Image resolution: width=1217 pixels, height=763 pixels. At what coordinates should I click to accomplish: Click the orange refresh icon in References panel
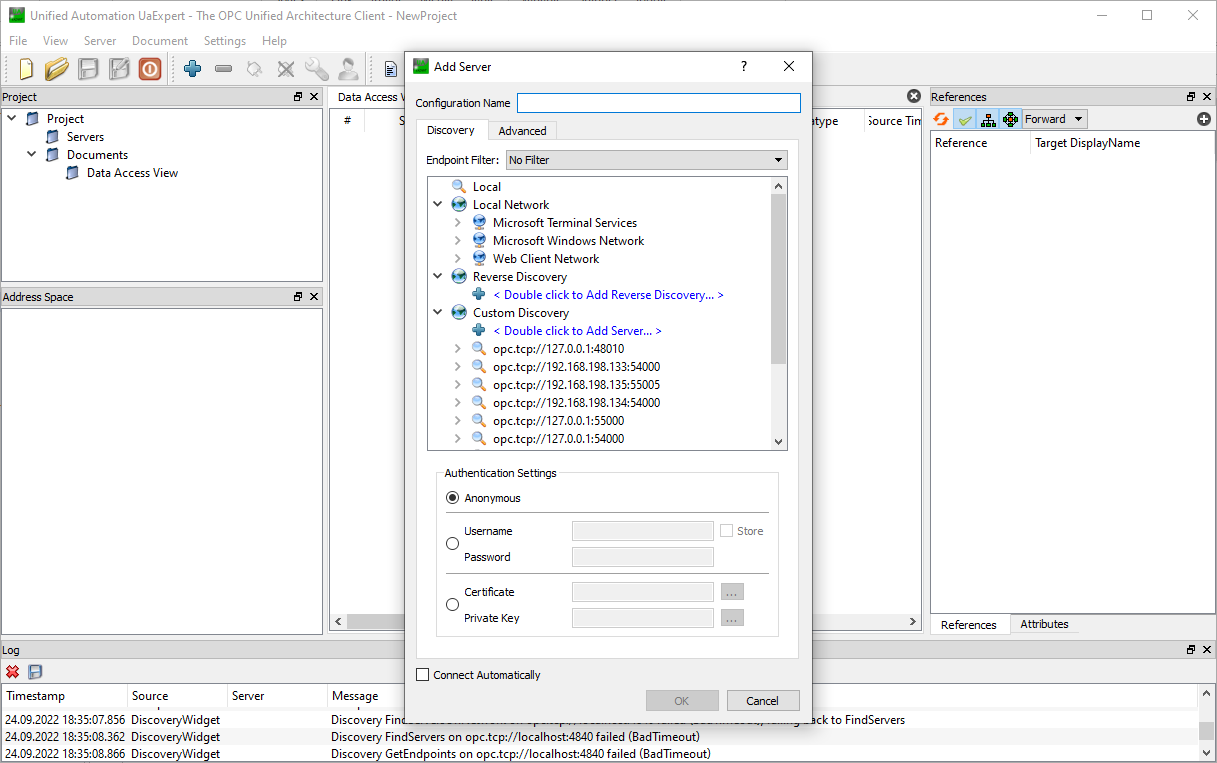[941, 119]
